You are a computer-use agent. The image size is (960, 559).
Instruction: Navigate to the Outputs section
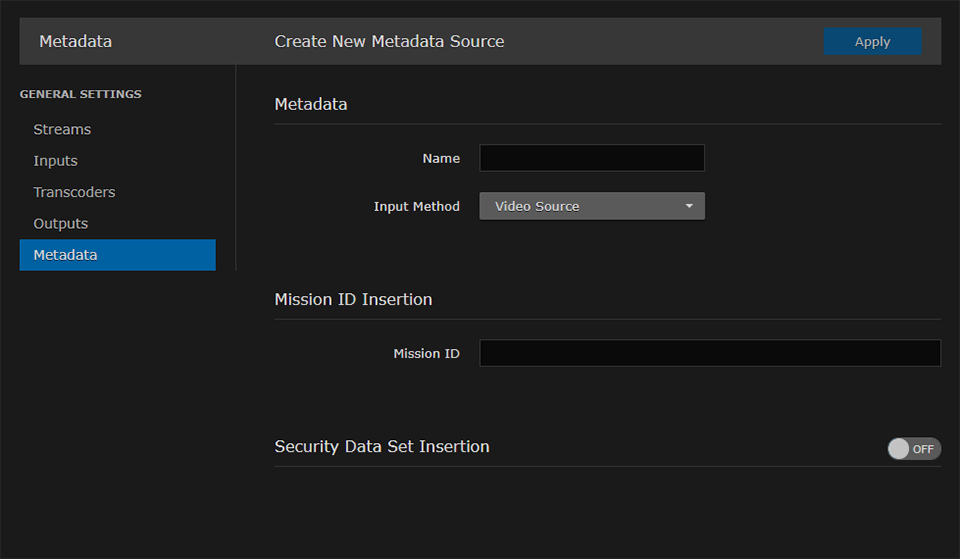[61, 224]
